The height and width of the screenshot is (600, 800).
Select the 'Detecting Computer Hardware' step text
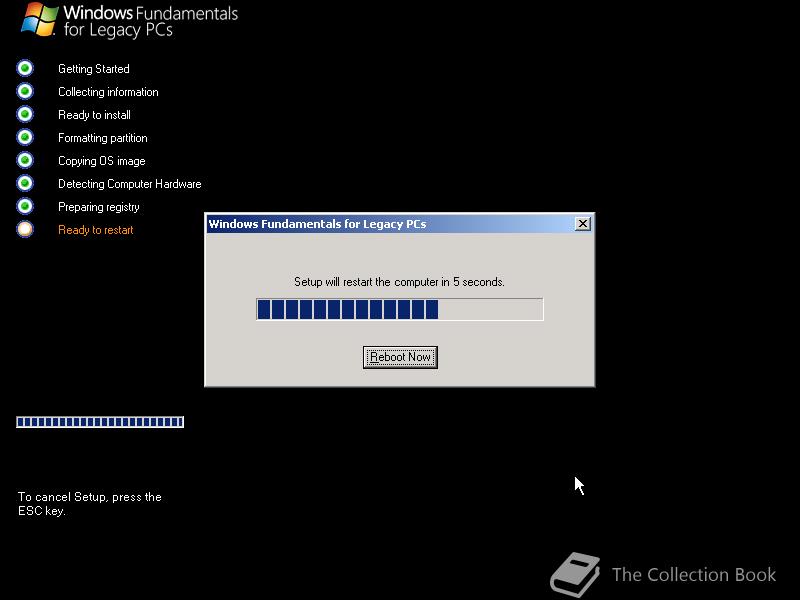130,184
